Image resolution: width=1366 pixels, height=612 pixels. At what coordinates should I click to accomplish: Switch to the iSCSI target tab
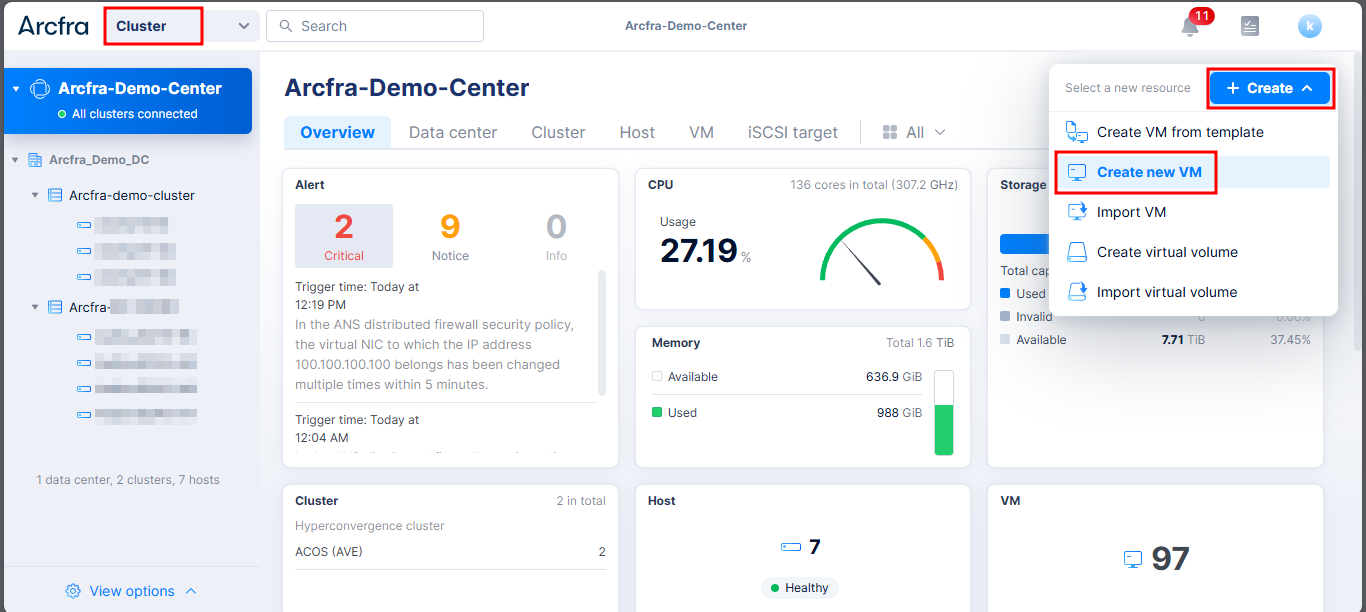click(x=793, y=132)
